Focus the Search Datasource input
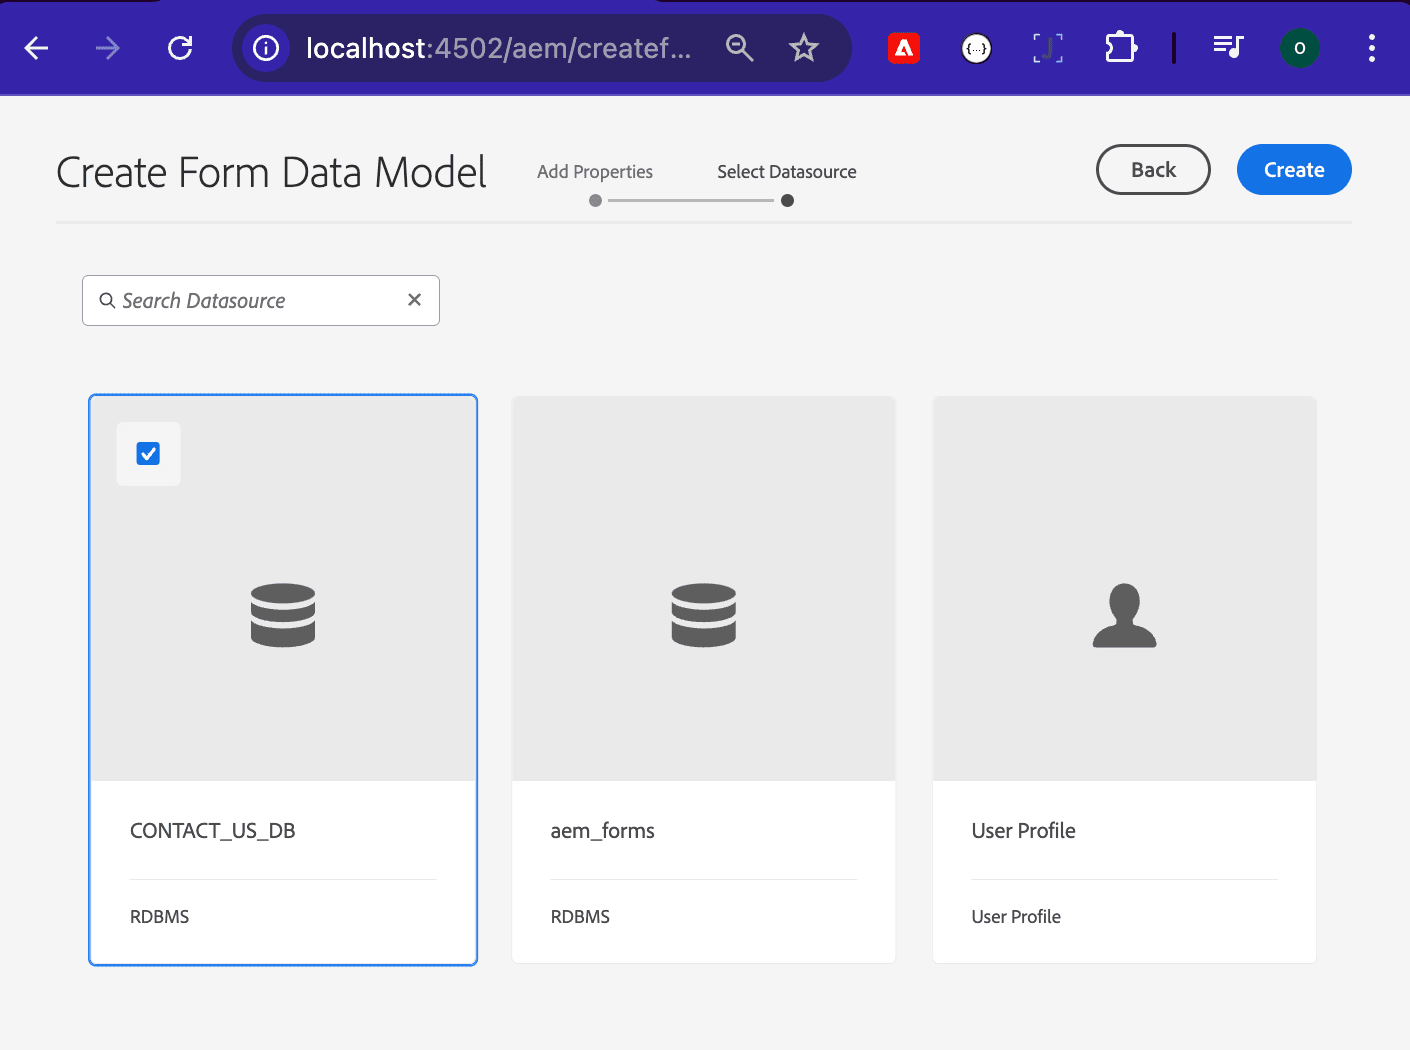 [260, 300]
